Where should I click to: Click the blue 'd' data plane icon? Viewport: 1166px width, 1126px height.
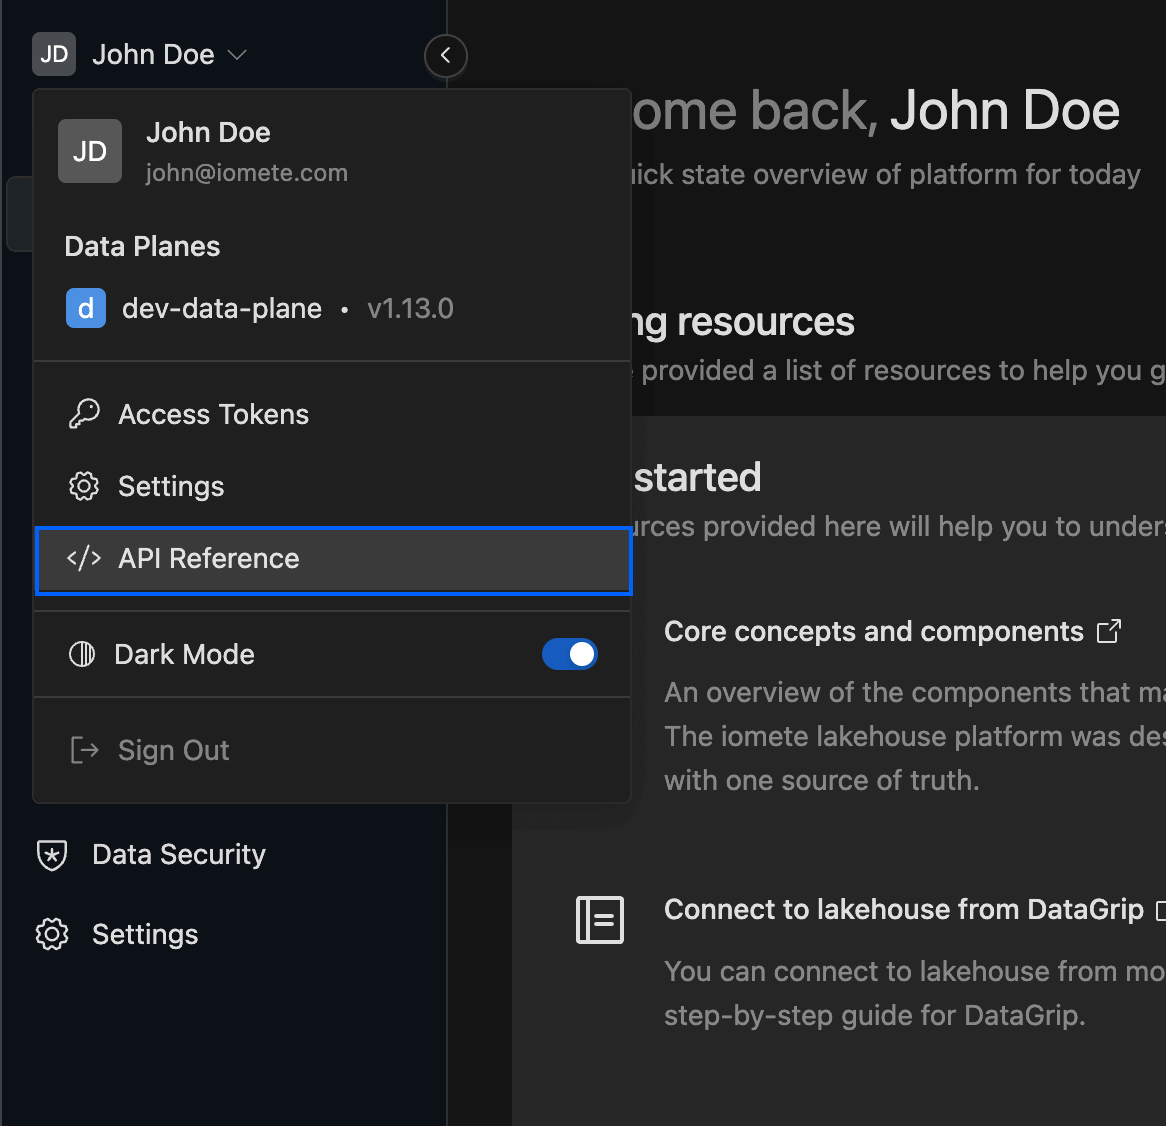[86, 308]
